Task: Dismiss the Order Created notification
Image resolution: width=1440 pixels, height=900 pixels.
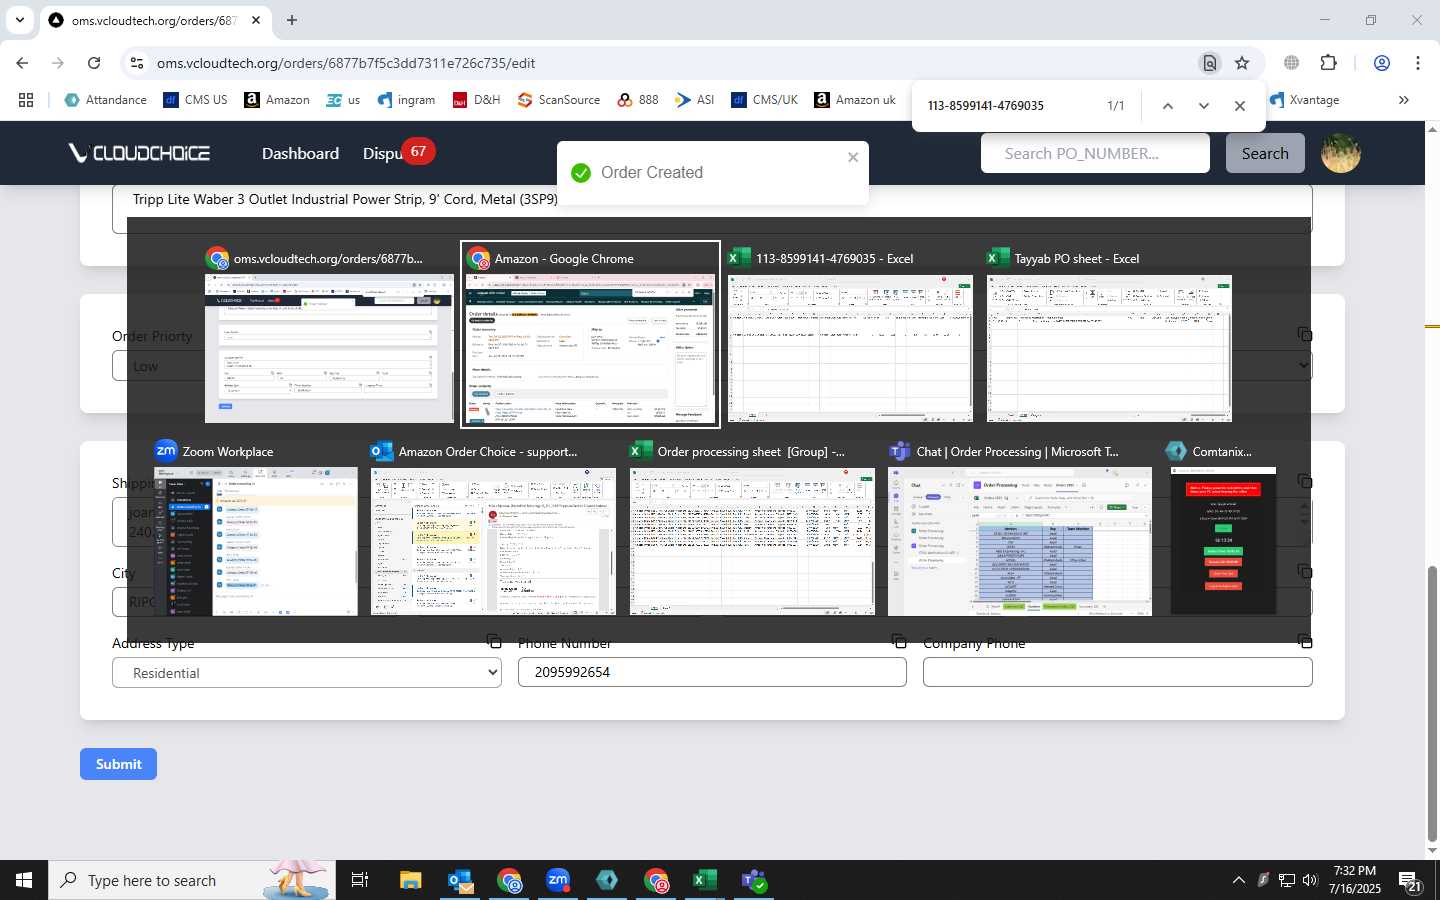Action: (853, 157)
